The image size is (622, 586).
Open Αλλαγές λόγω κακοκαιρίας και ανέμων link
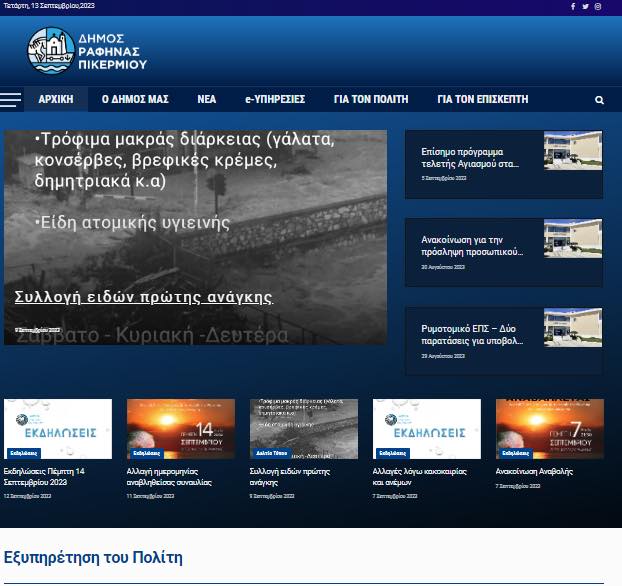(419, 477)
